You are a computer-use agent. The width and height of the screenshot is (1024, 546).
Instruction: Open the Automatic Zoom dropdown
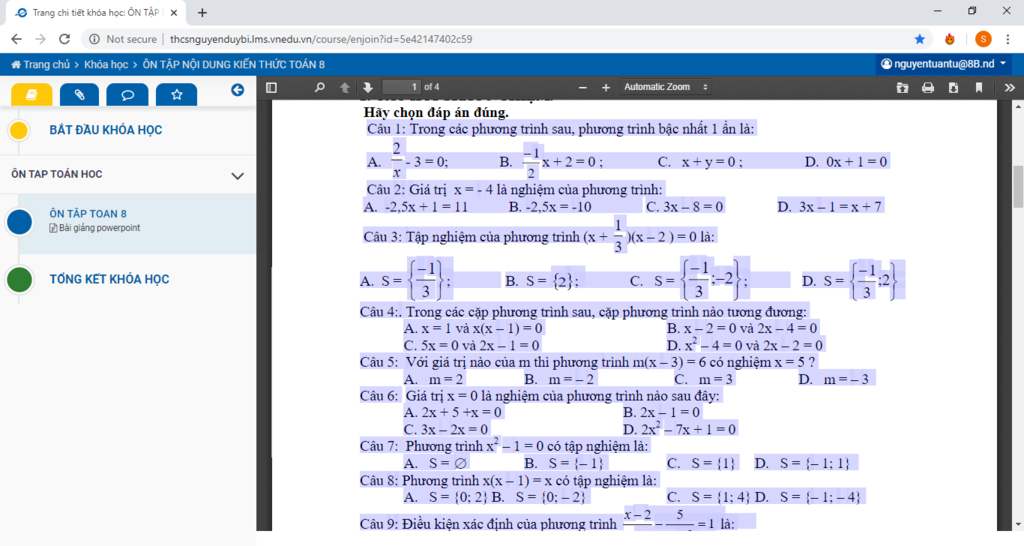pos(665,87)
